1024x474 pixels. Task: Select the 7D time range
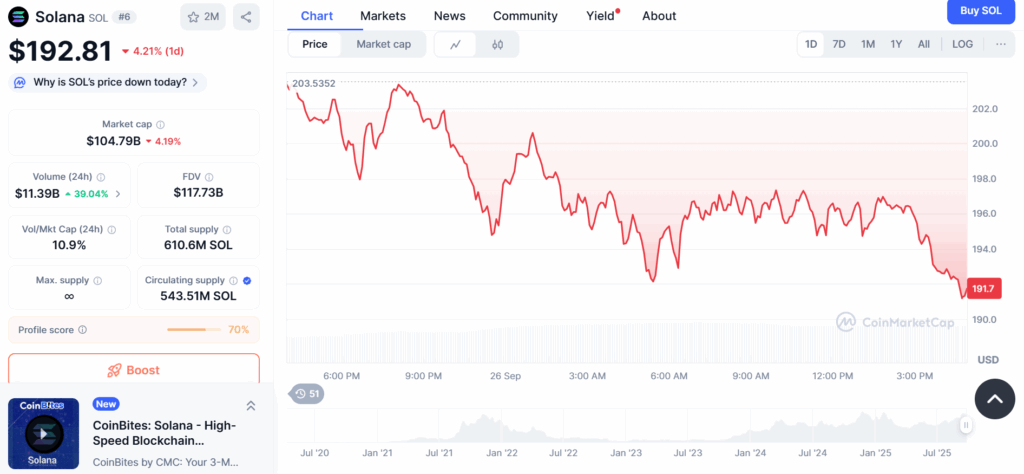point(839,44)
